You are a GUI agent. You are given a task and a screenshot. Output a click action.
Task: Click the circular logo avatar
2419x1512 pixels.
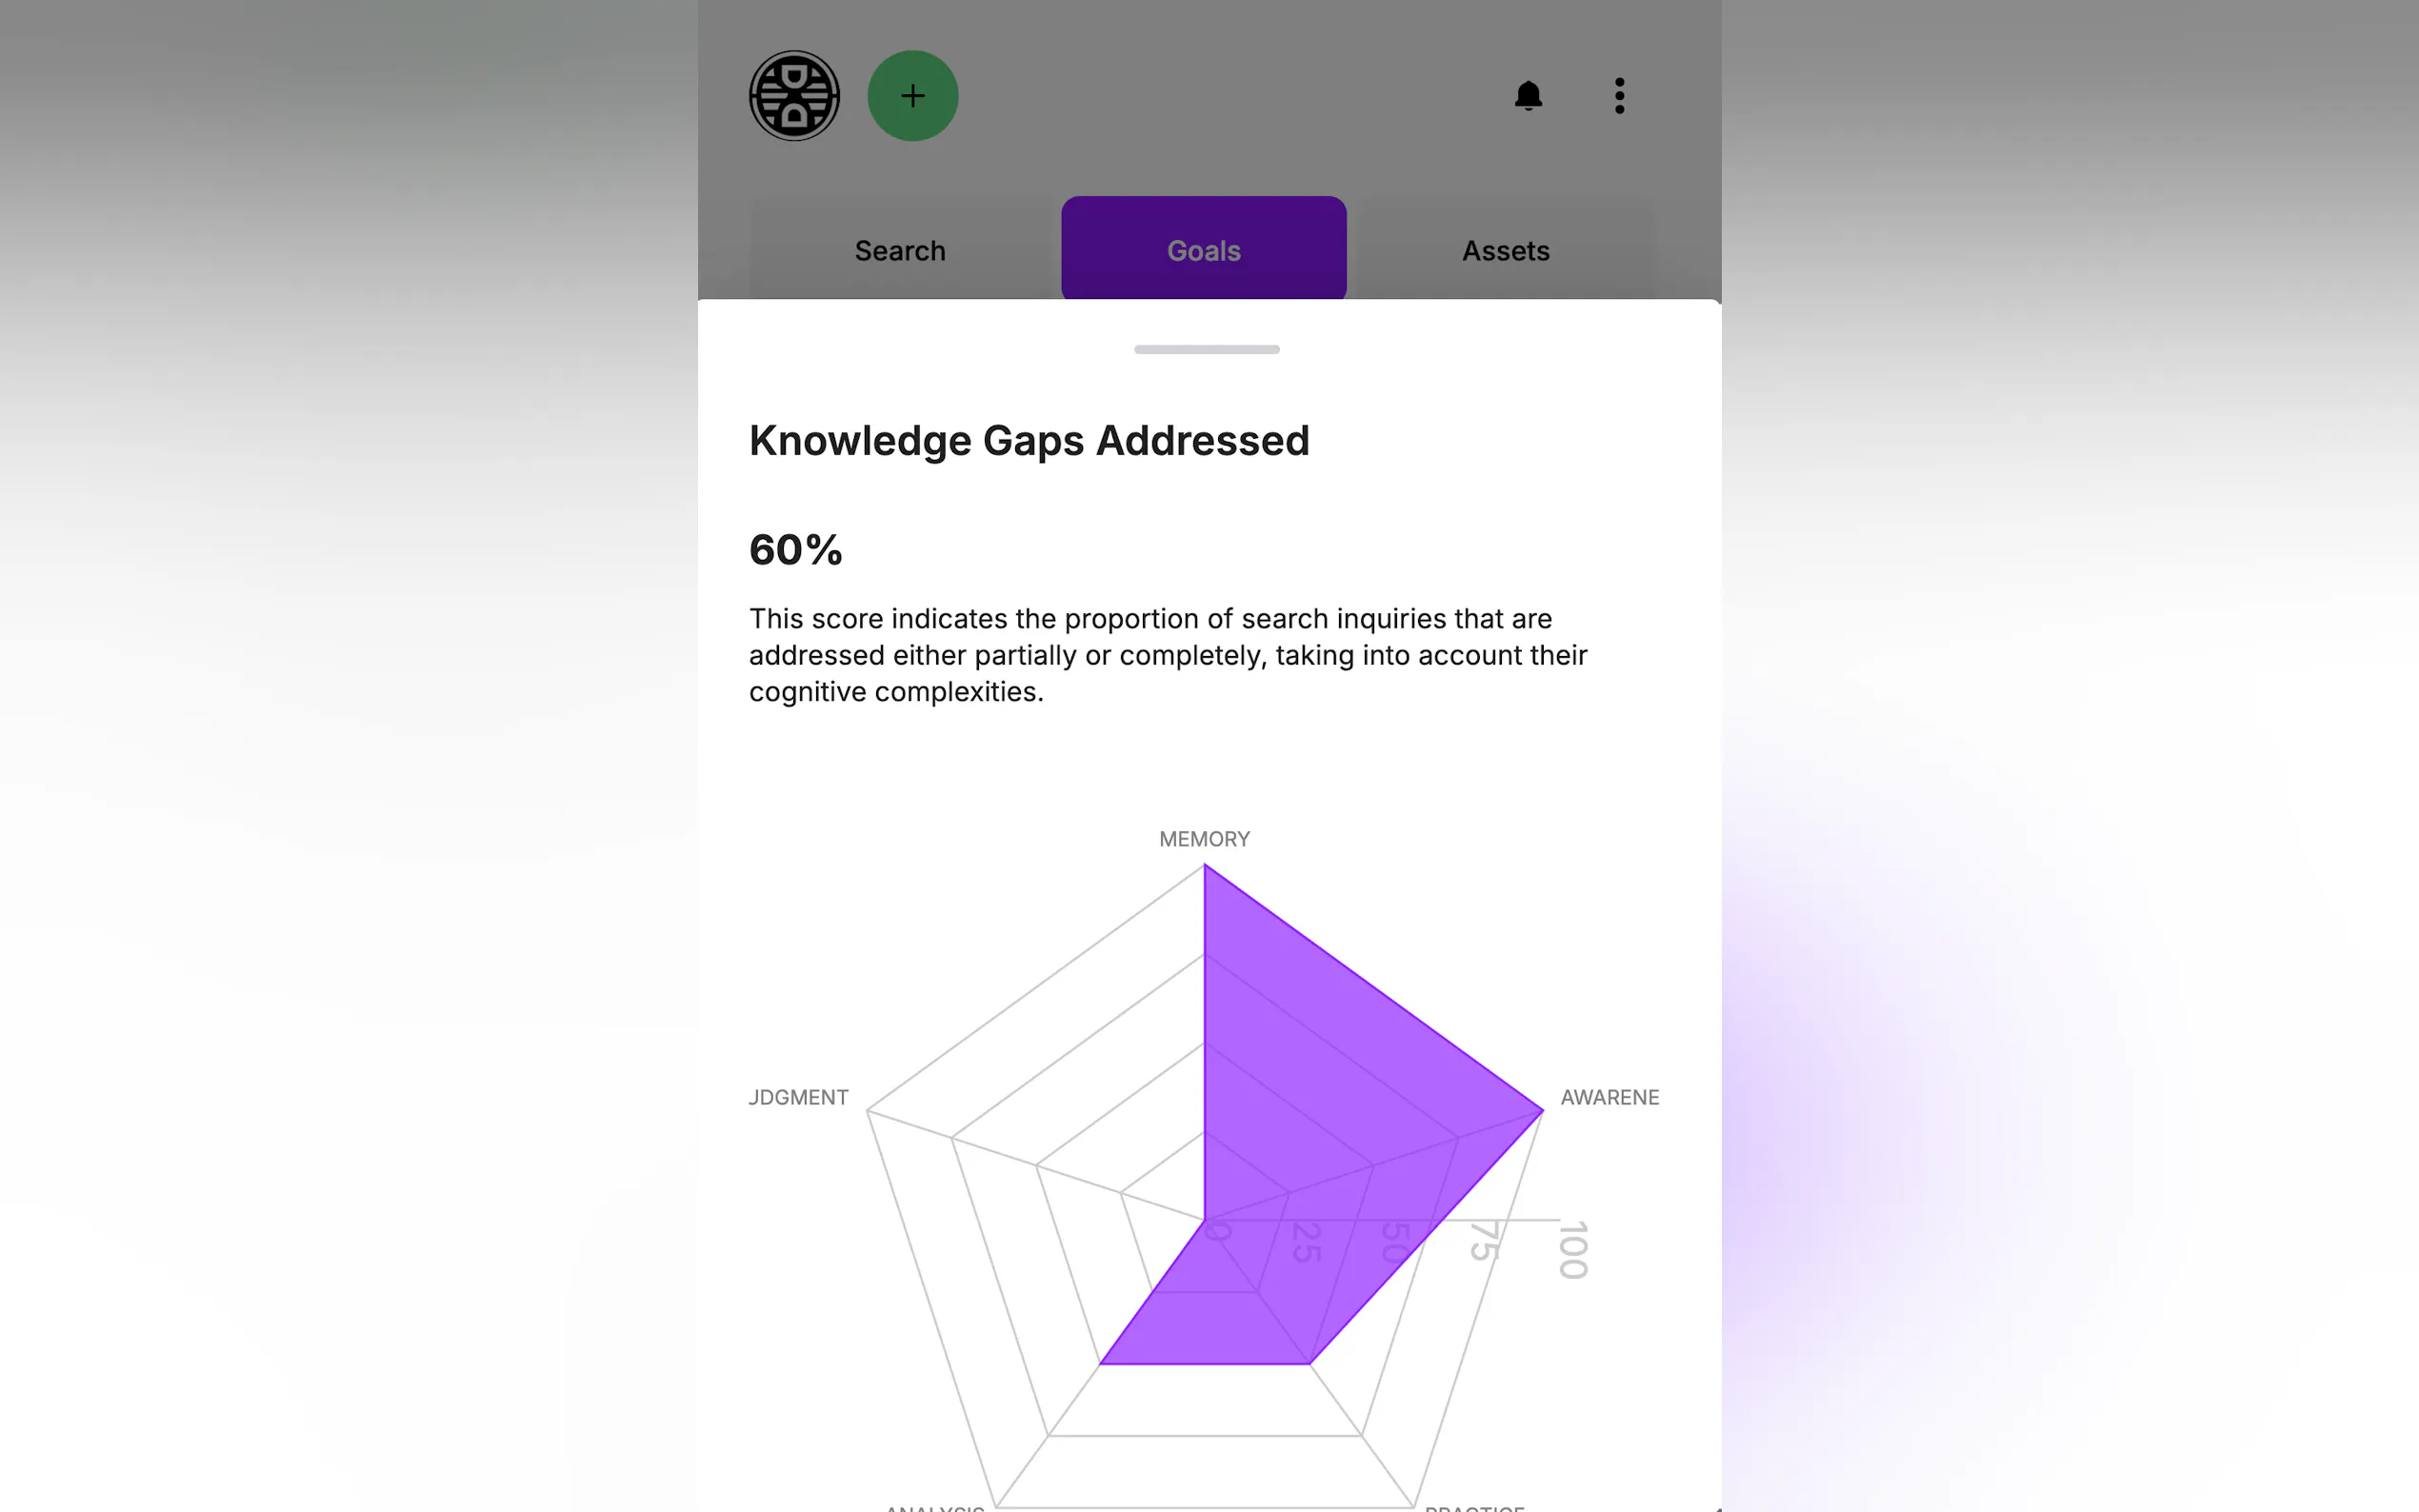(x=794, y=96)
